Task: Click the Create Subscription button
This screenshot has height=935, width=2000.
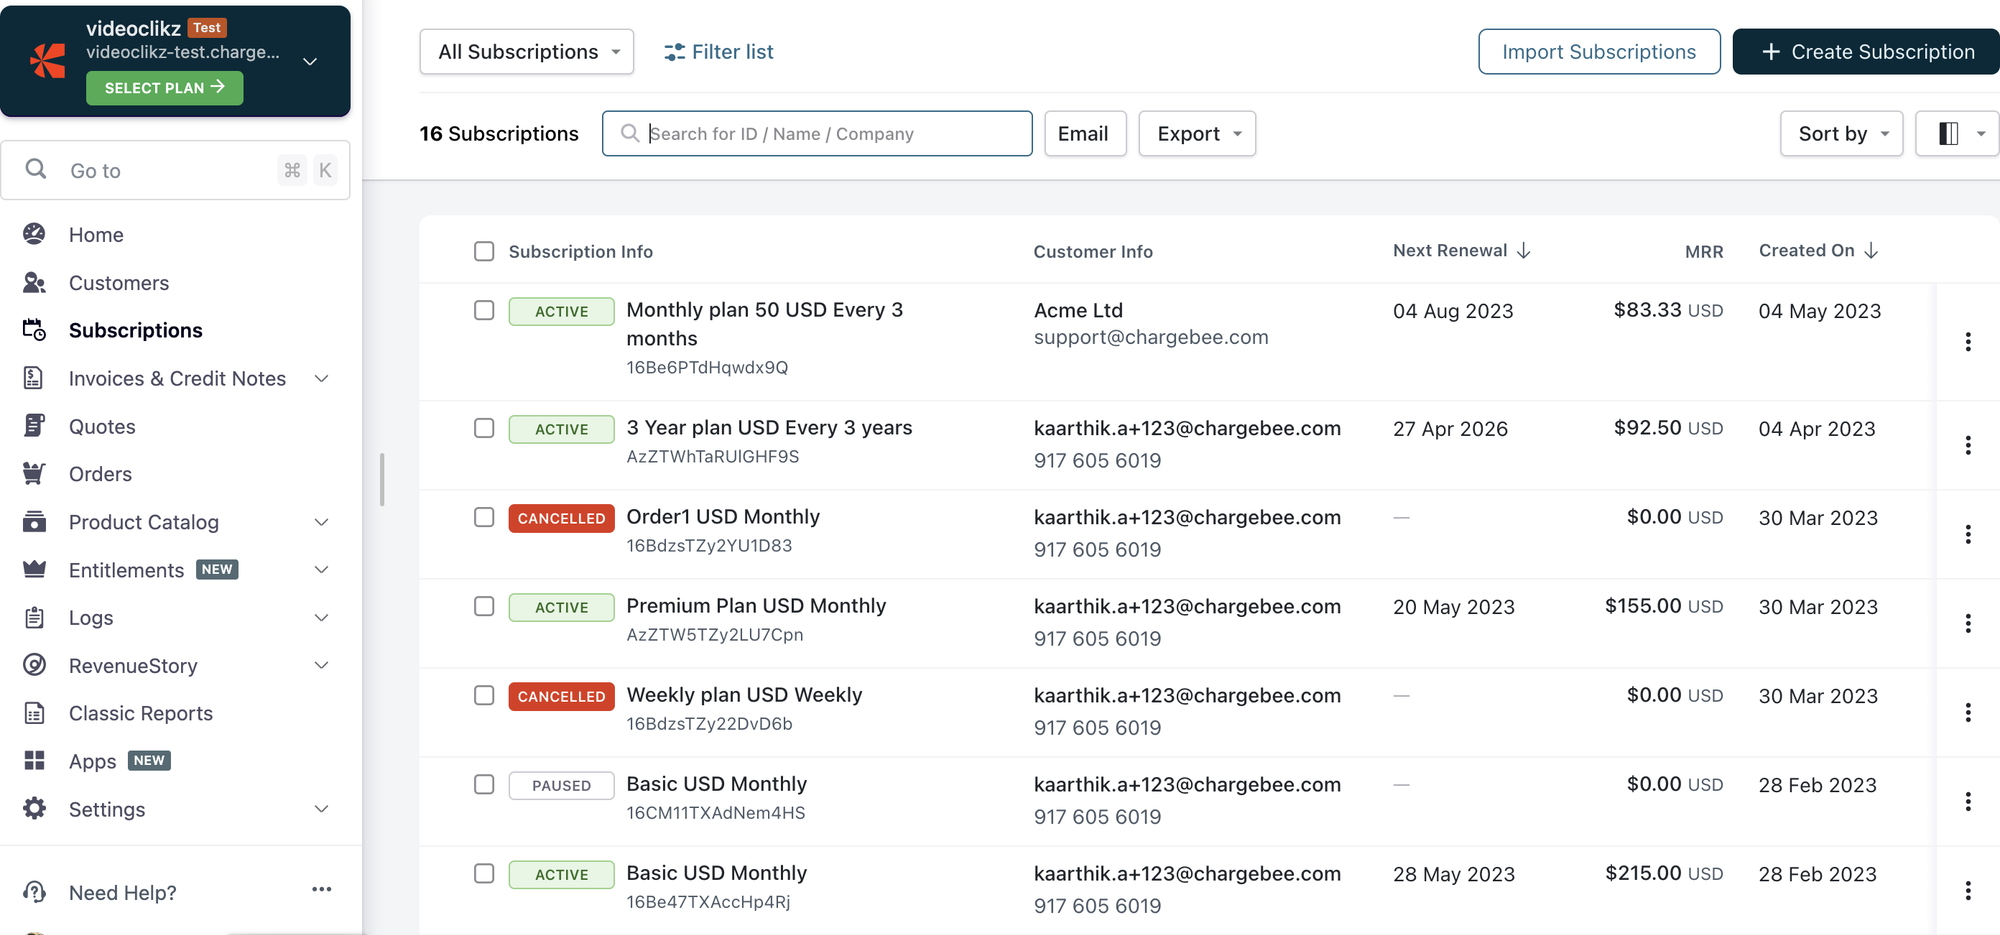Action: 1864,51
